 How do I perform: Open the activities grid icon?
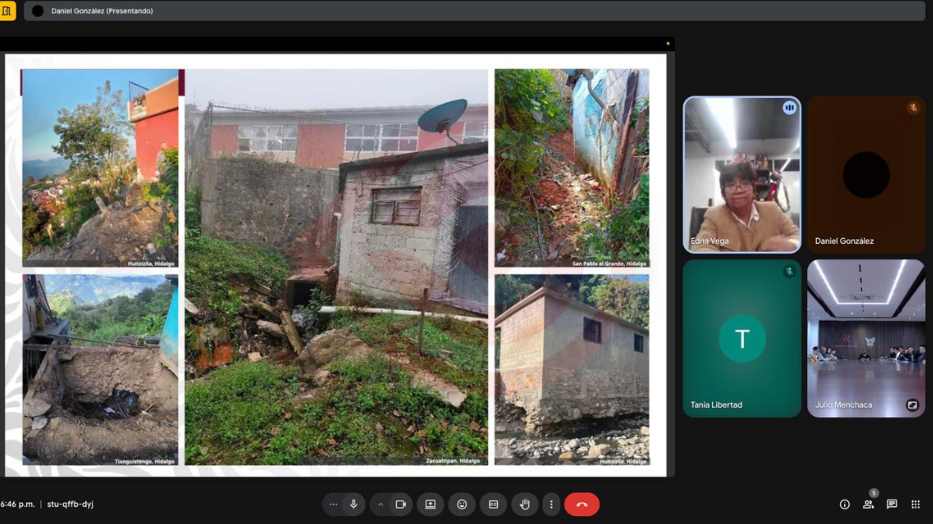[916, 505]
